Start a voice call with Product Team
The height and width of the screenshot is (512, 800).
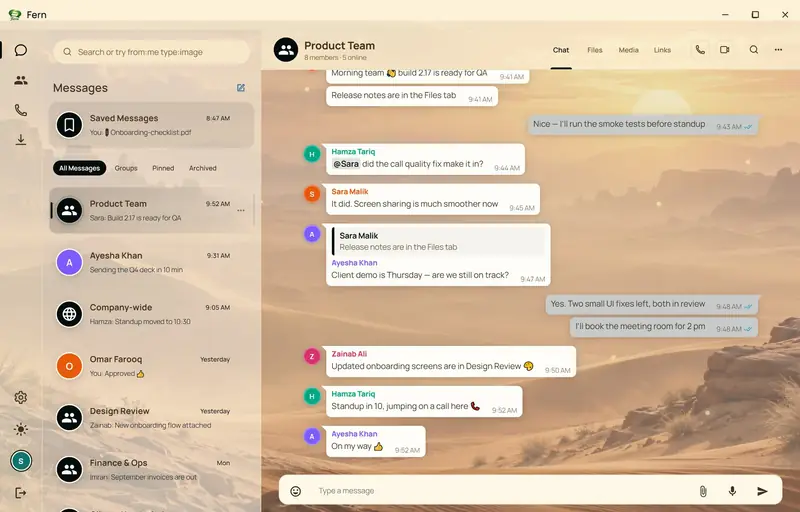(700, 50)
